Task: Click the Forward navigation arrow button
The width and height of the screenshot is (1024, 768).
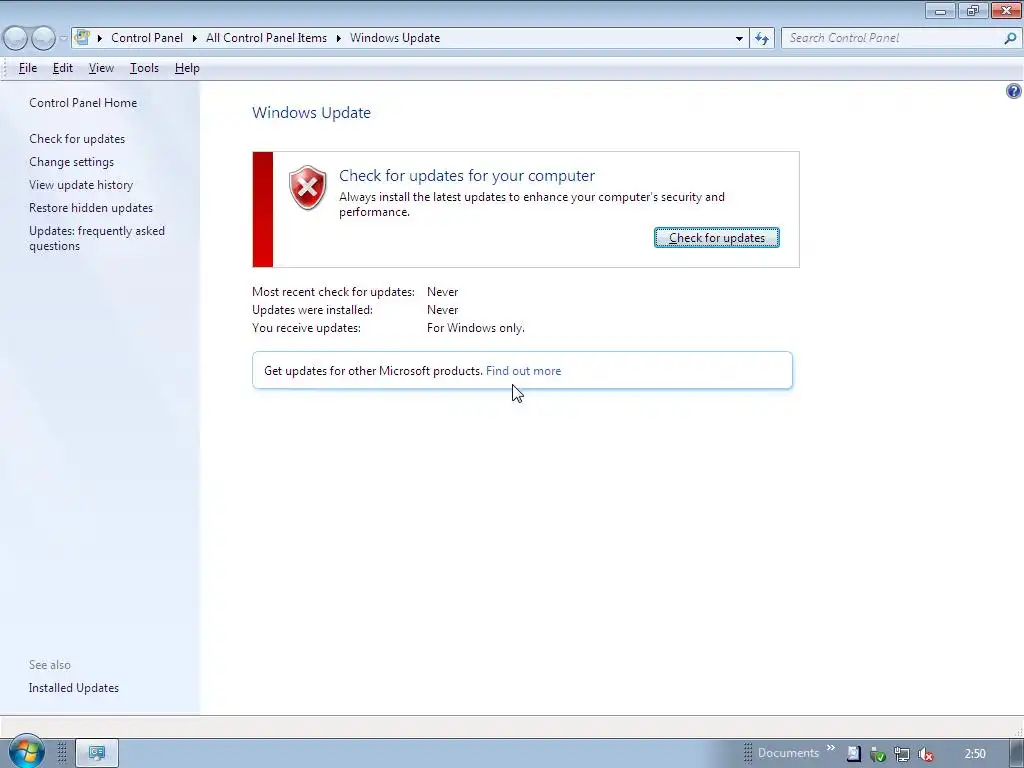Action: coord(43,39)
